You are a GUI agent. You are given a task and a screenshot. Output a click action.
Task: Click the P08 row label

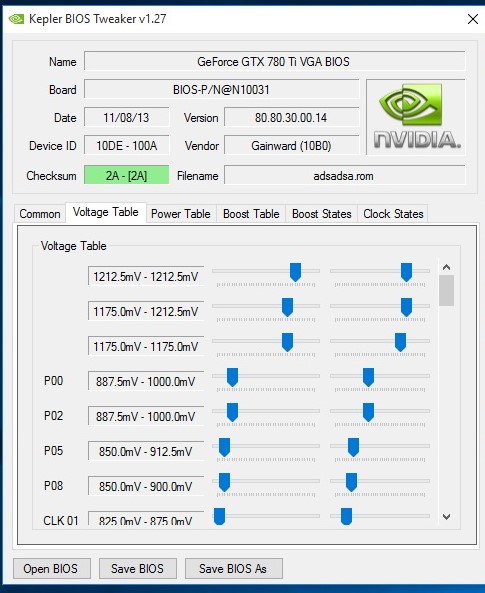coord(53,486)
